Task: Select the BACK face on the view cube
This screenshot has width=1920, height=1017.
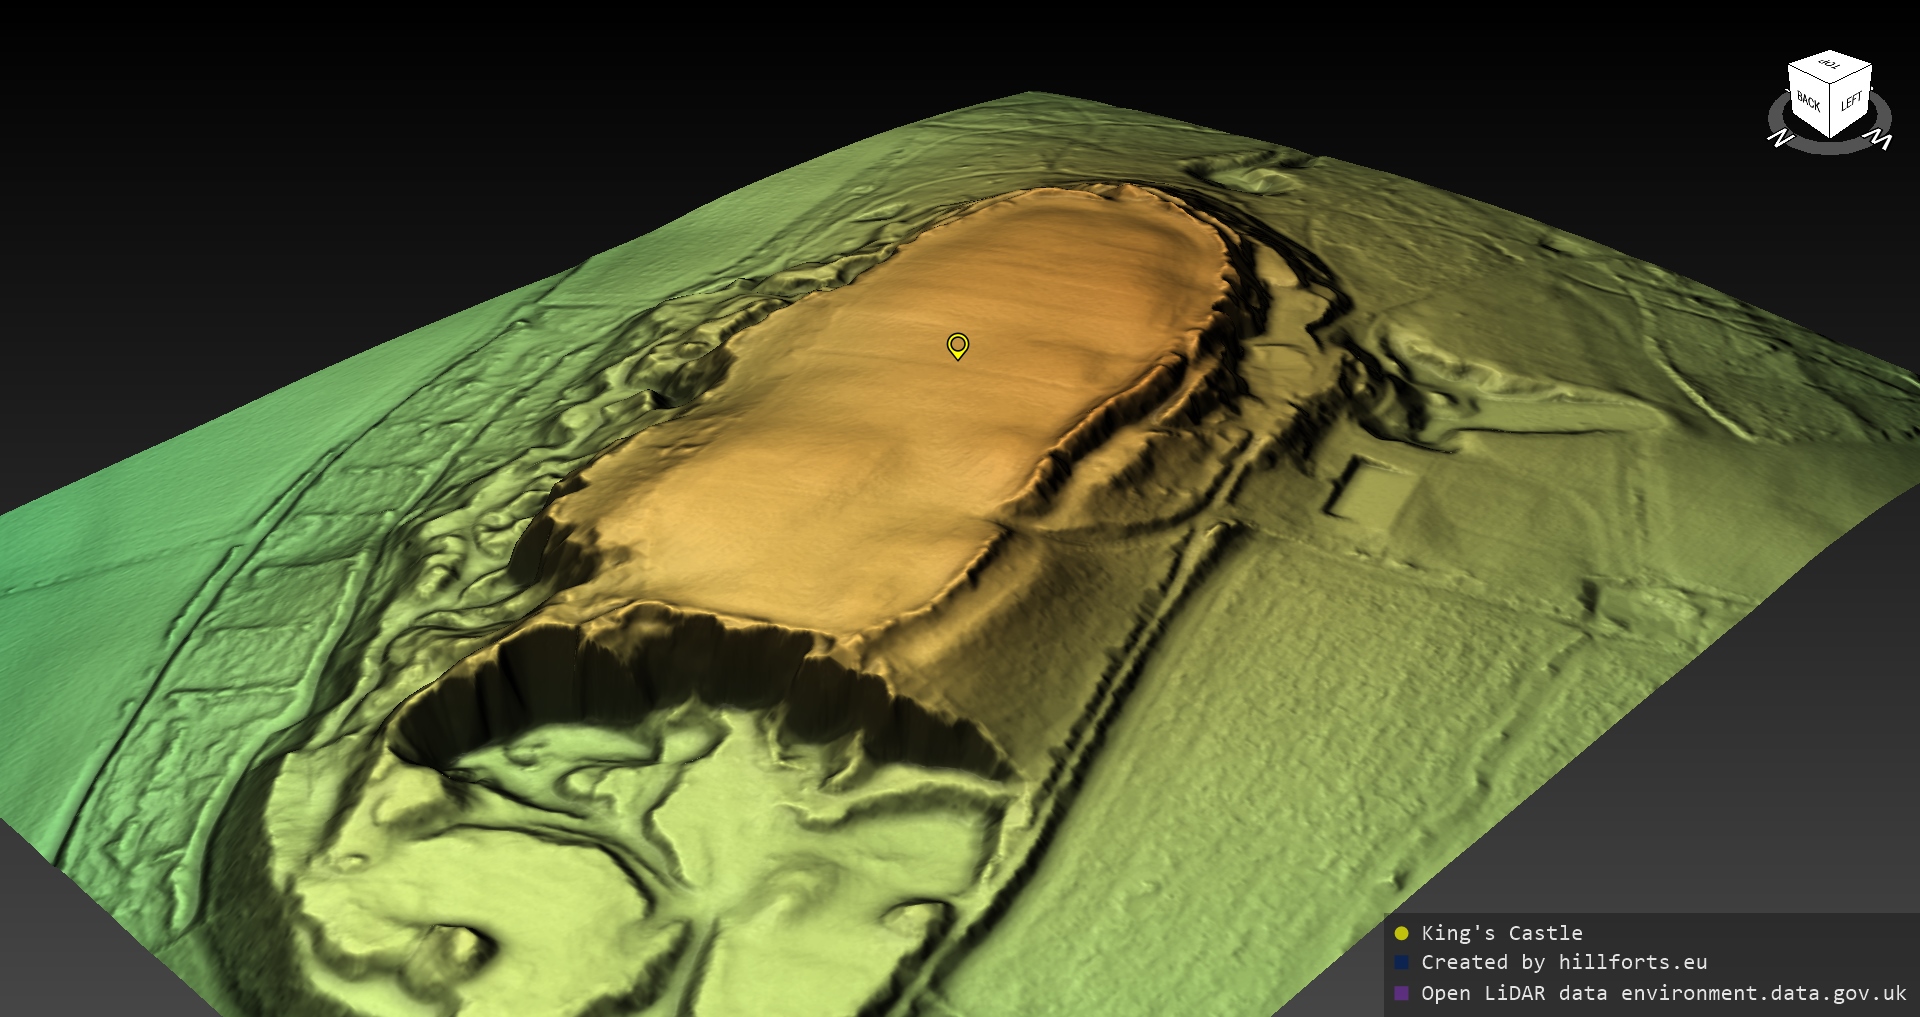Action: click(1809, 102)
